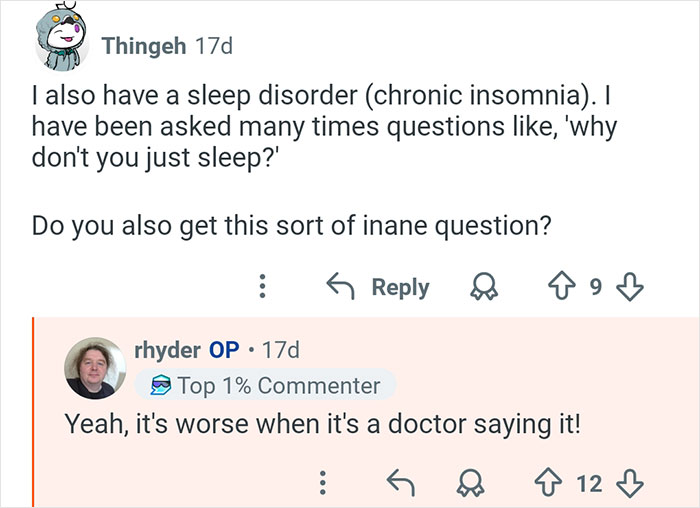Click Thingeh's 17d comment timestamp

coord(214,46)
